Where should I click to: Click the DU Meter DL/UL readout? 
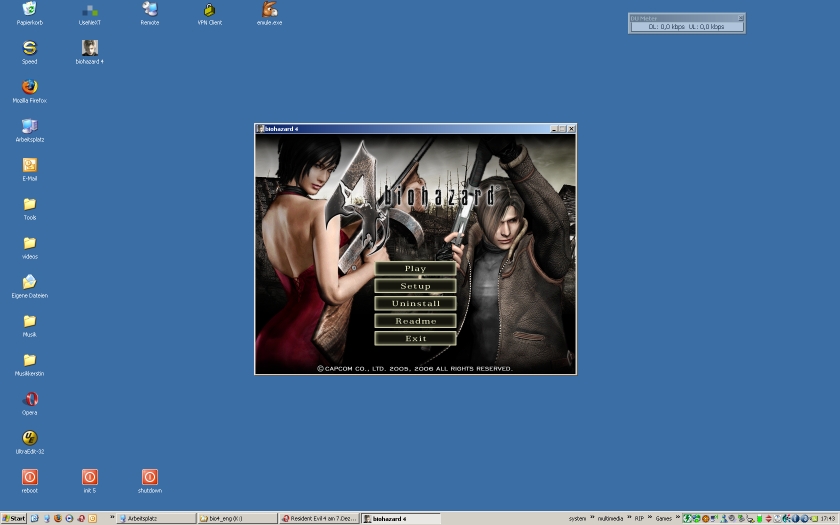(686, 26)
